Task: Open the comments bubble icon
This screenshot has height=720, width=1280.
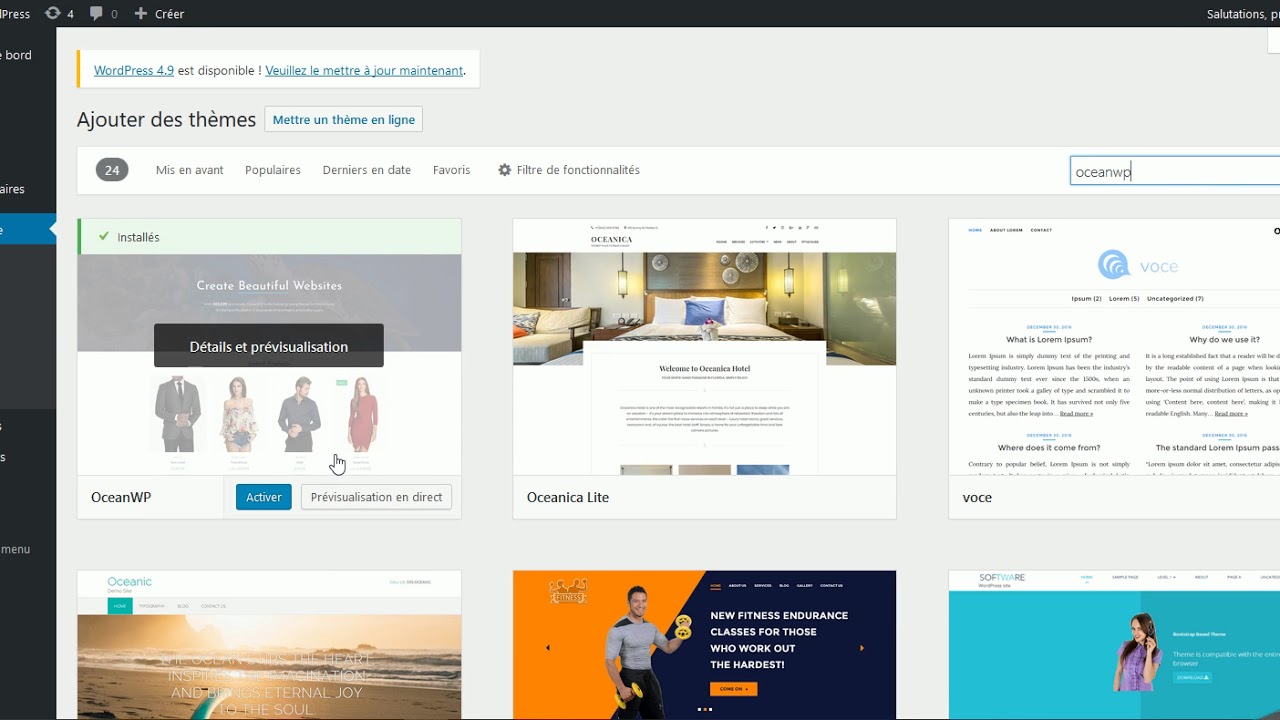Action: click(96, 14)
